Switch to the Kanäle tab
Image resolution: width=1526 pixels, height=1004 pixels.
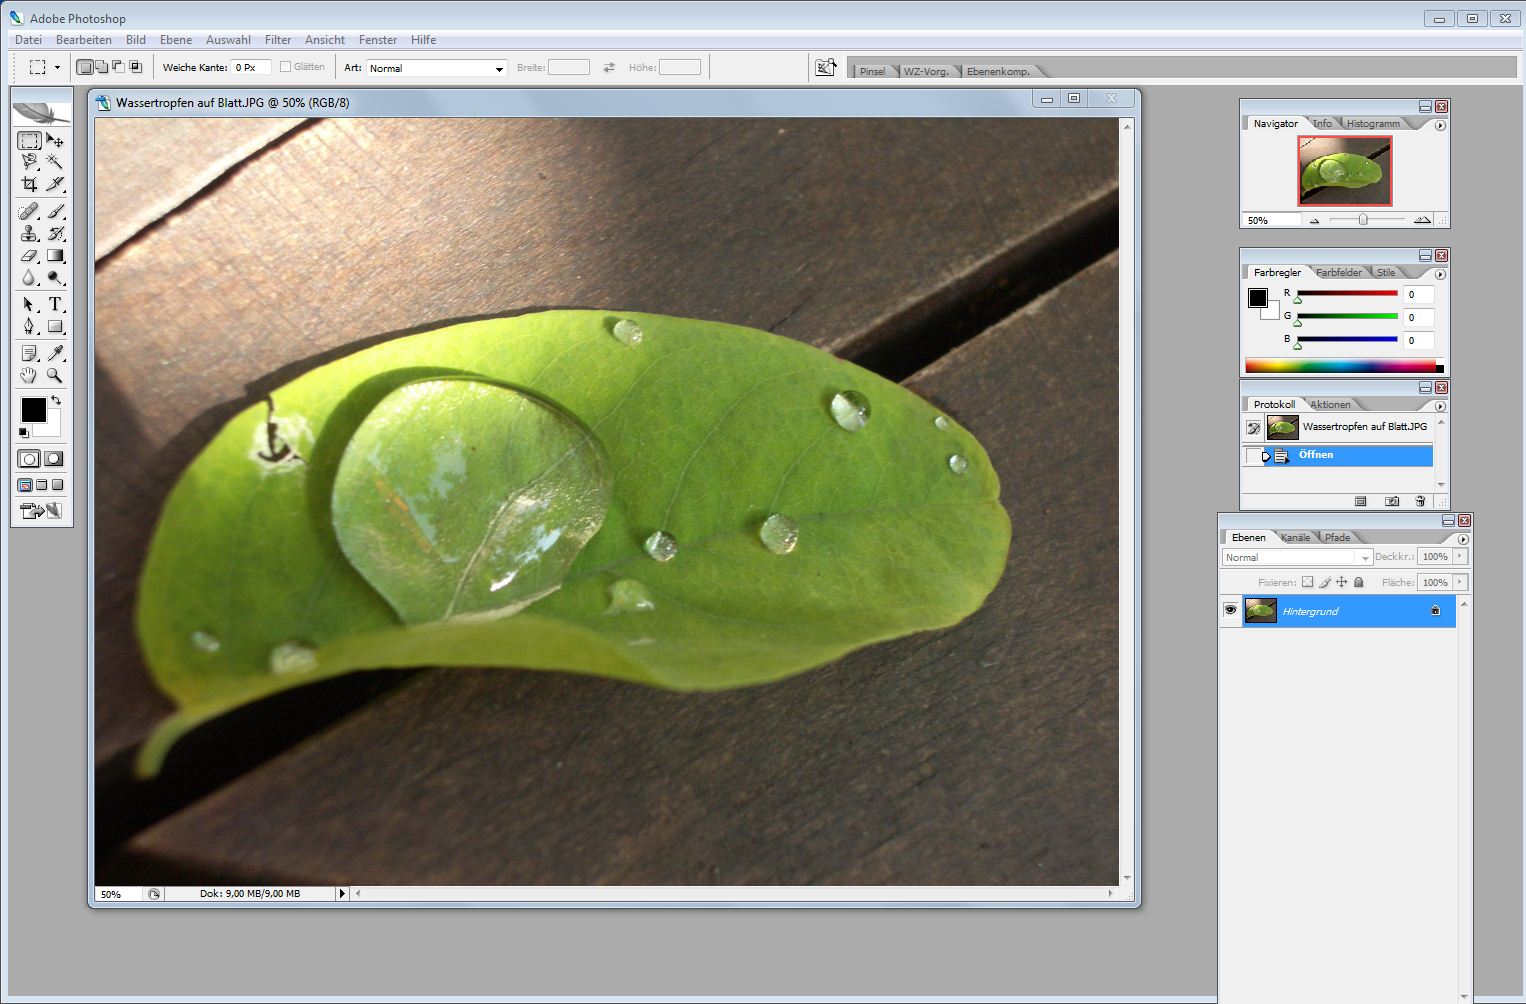pyautogui.click(x=1295, y=537)
